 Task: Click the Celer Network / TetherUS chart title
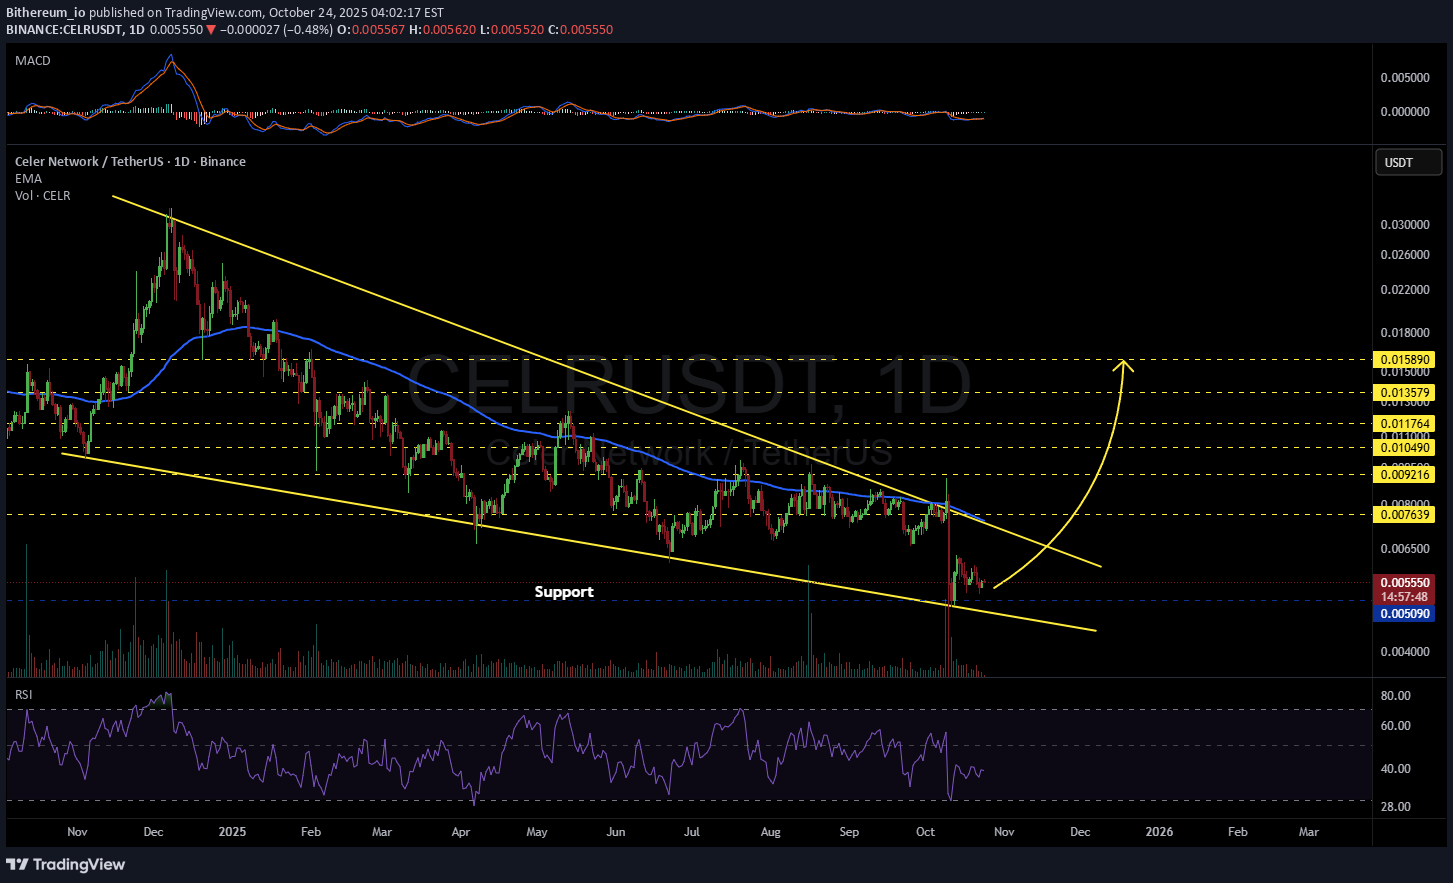point(130,162)
